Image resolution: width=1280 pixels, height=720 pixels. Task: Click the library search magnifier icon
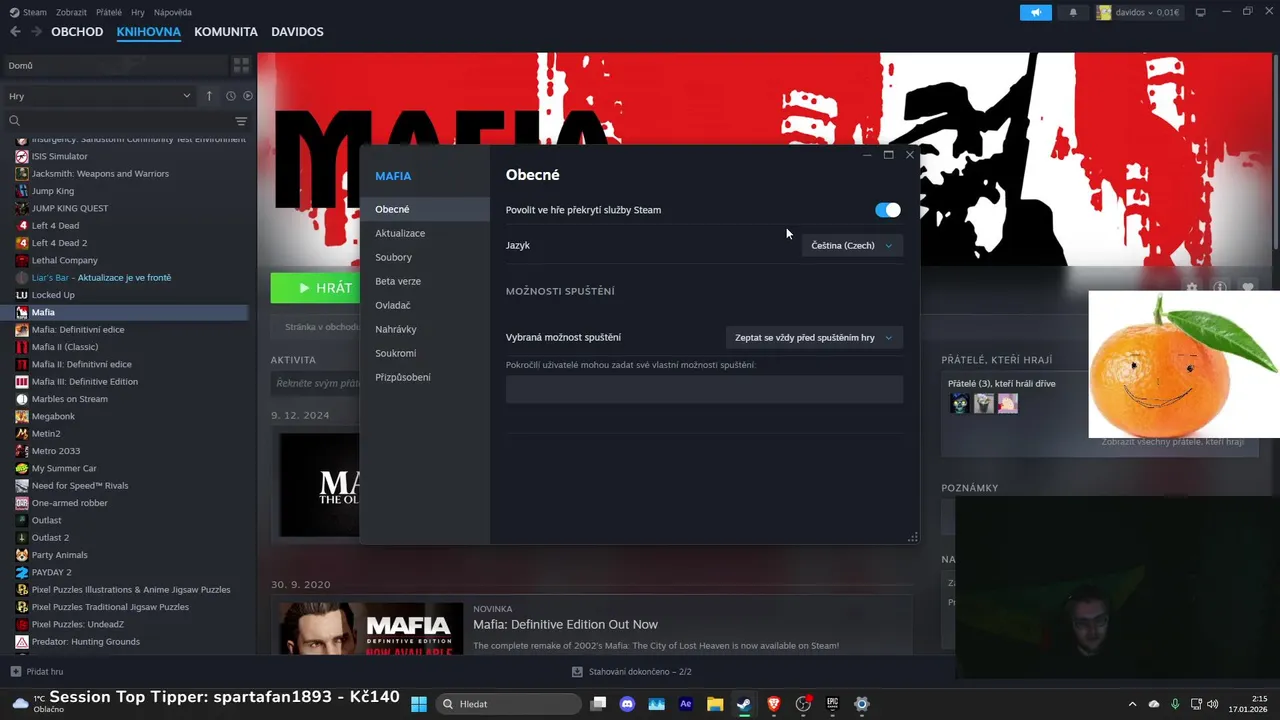click(x=14, y=121)
